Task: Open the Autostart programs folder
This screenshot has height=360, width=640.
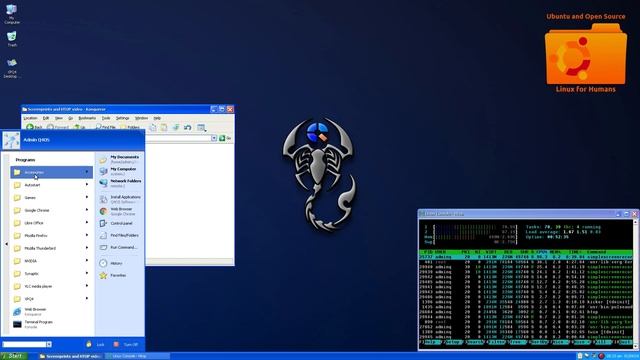Action: tap(51, 185)
